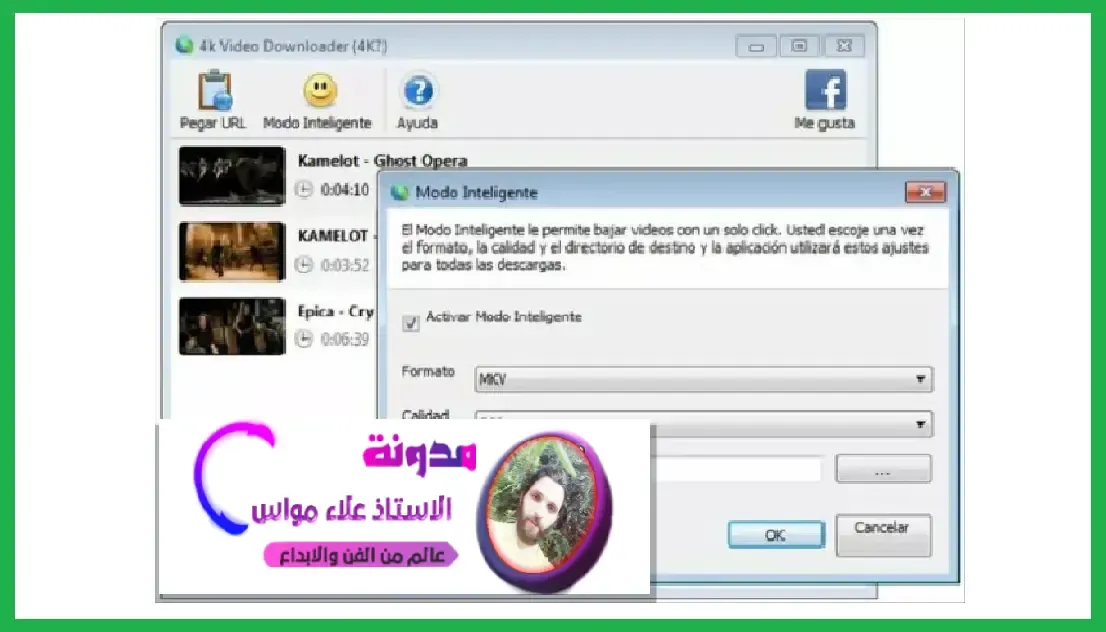Click the duration text 0:04:10
Image resolution: width=1106 pixels, height=632 pixels.
point(345,190)
